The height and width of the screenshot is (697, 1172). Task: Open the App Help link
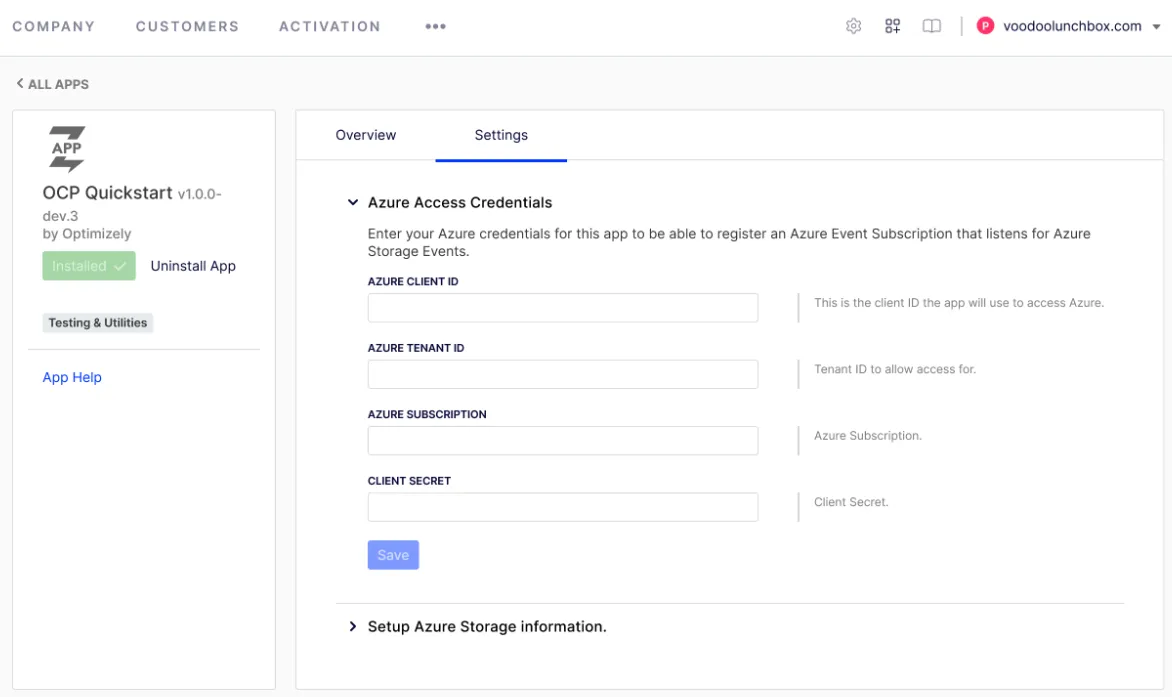[72, 377]
